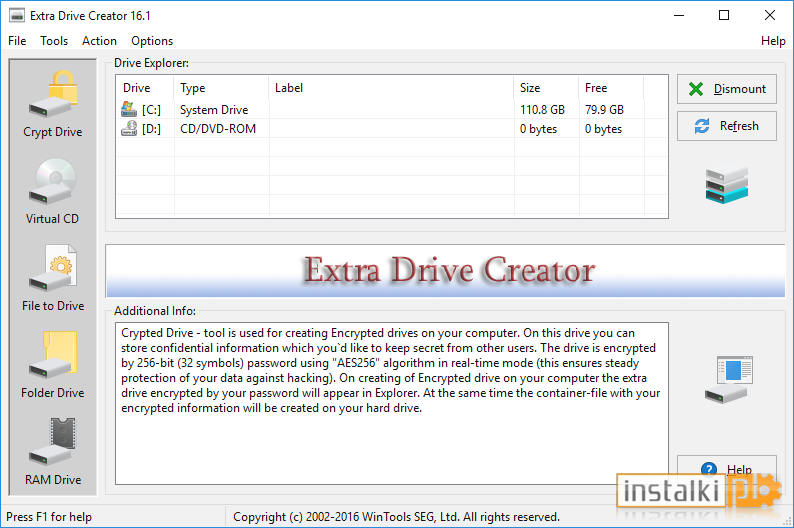Open the Options menu
The width and height of the screenshot is (794, 528).
pos(152,41)
